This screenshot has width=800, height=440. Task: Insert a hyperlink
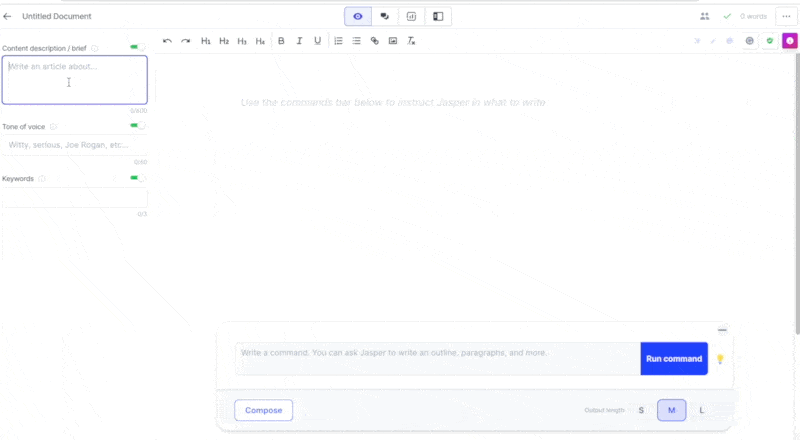point(374,41)
